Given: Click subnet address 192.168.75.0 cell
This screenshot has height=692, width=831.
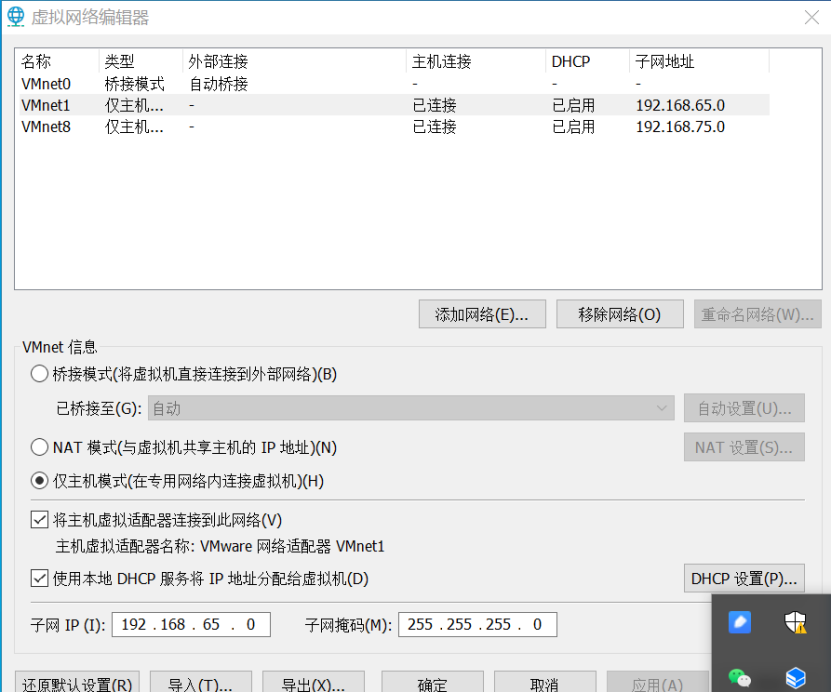Looking at the screenshot, I should tap(680, 127).
